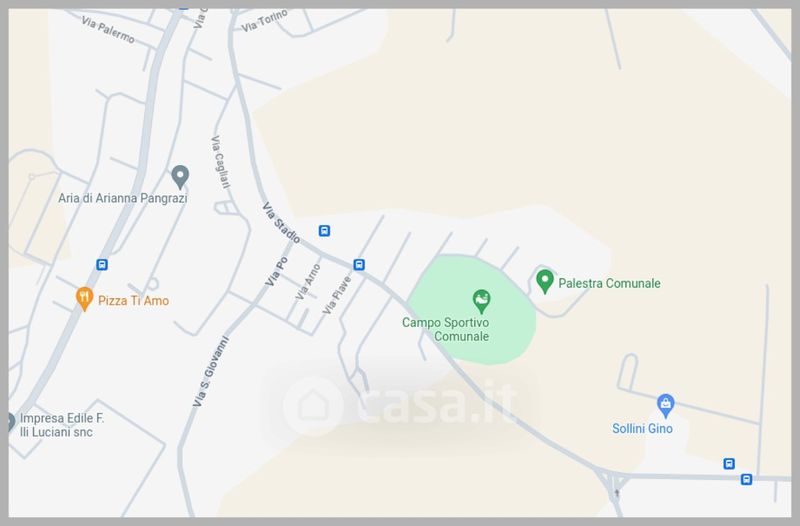Click the Via Cagliari street name
800x526 pixels.
(x=220, y=162)
